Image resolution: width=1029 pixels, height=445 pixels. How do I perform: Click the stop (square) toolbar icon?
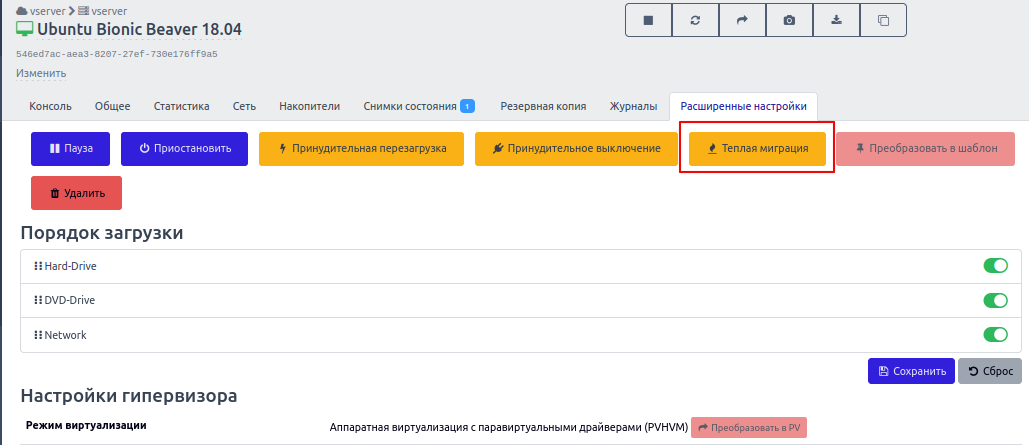pyautogui.click(x=648, y=20)
